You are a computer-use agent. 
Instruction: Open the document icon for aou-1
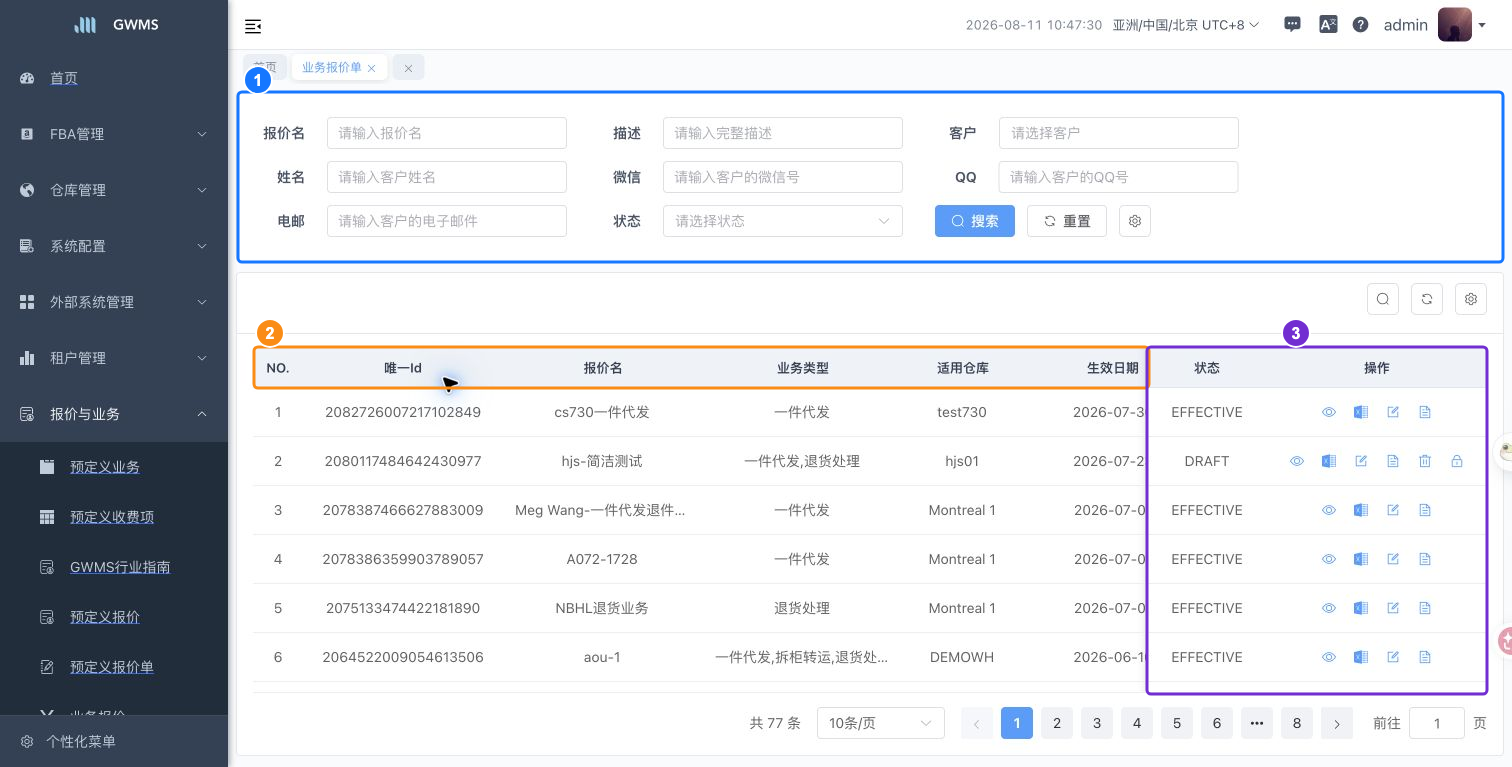coord(1425,657)
